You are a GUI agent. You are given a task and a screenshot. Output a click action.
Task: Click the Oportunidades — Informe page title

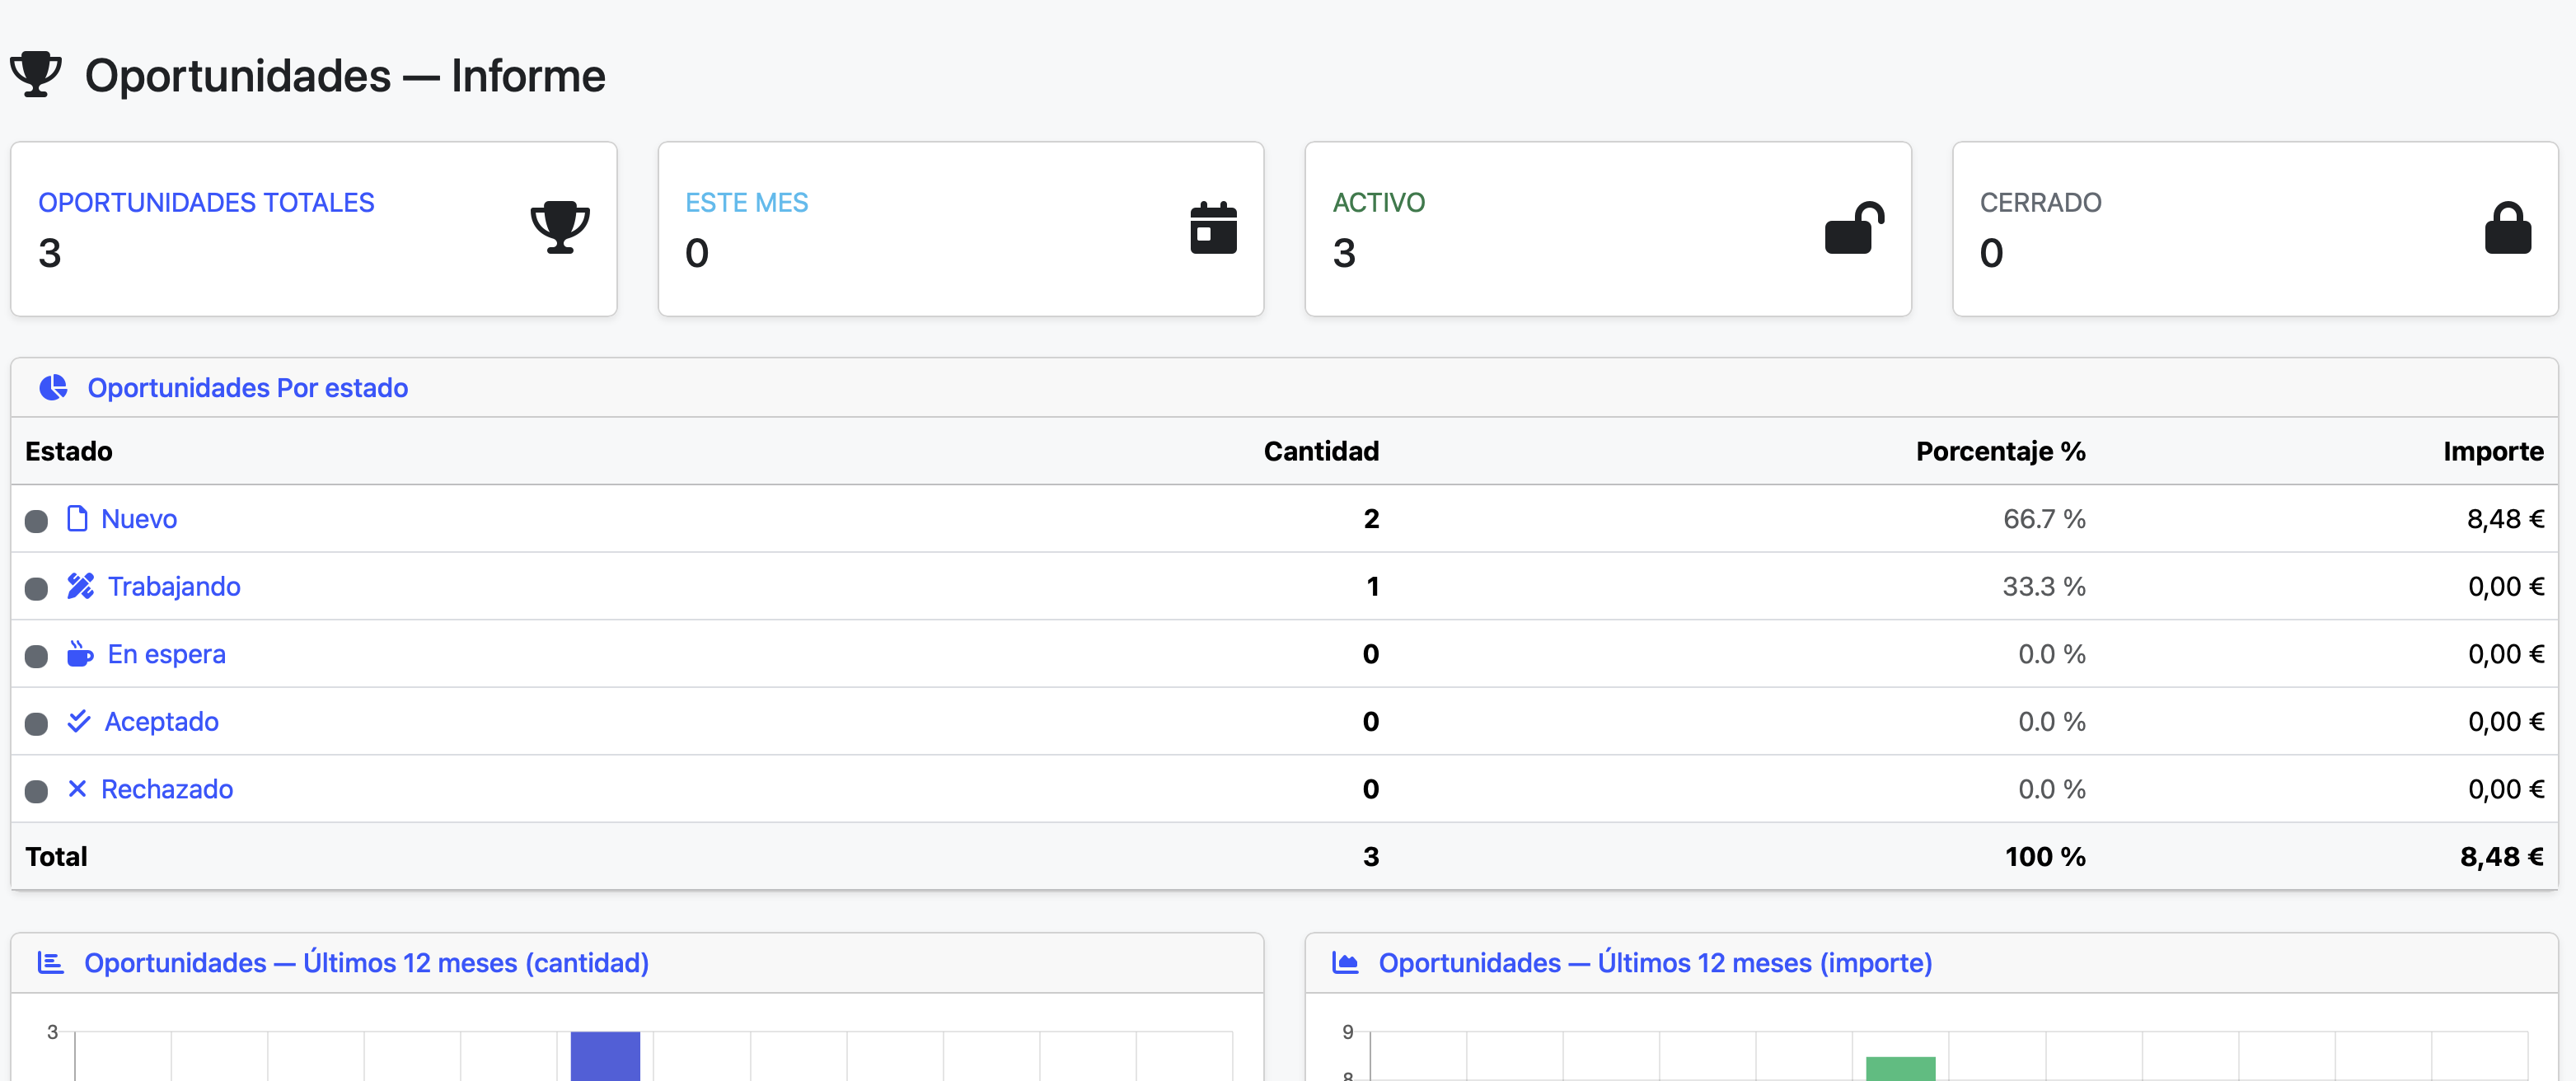tap(345, 76)
